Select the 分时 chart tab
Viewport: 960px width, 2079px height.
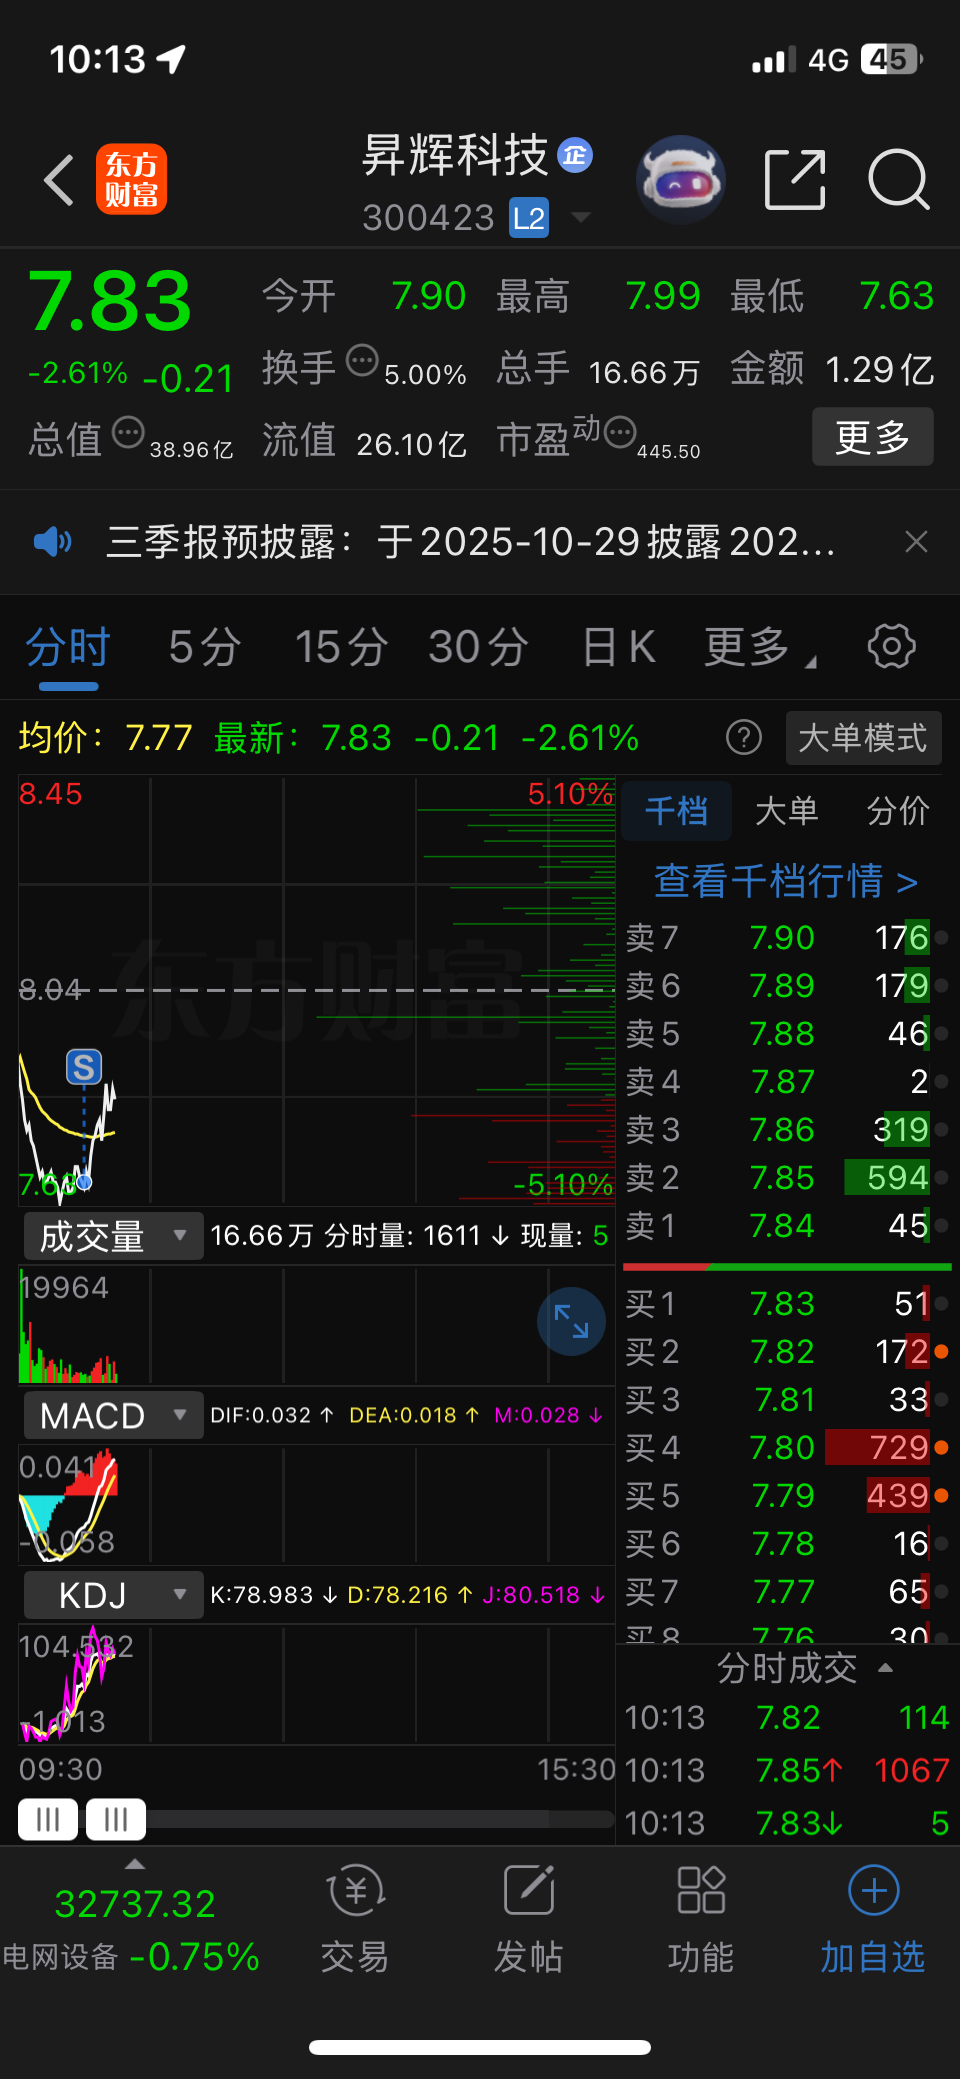point(68,648)
